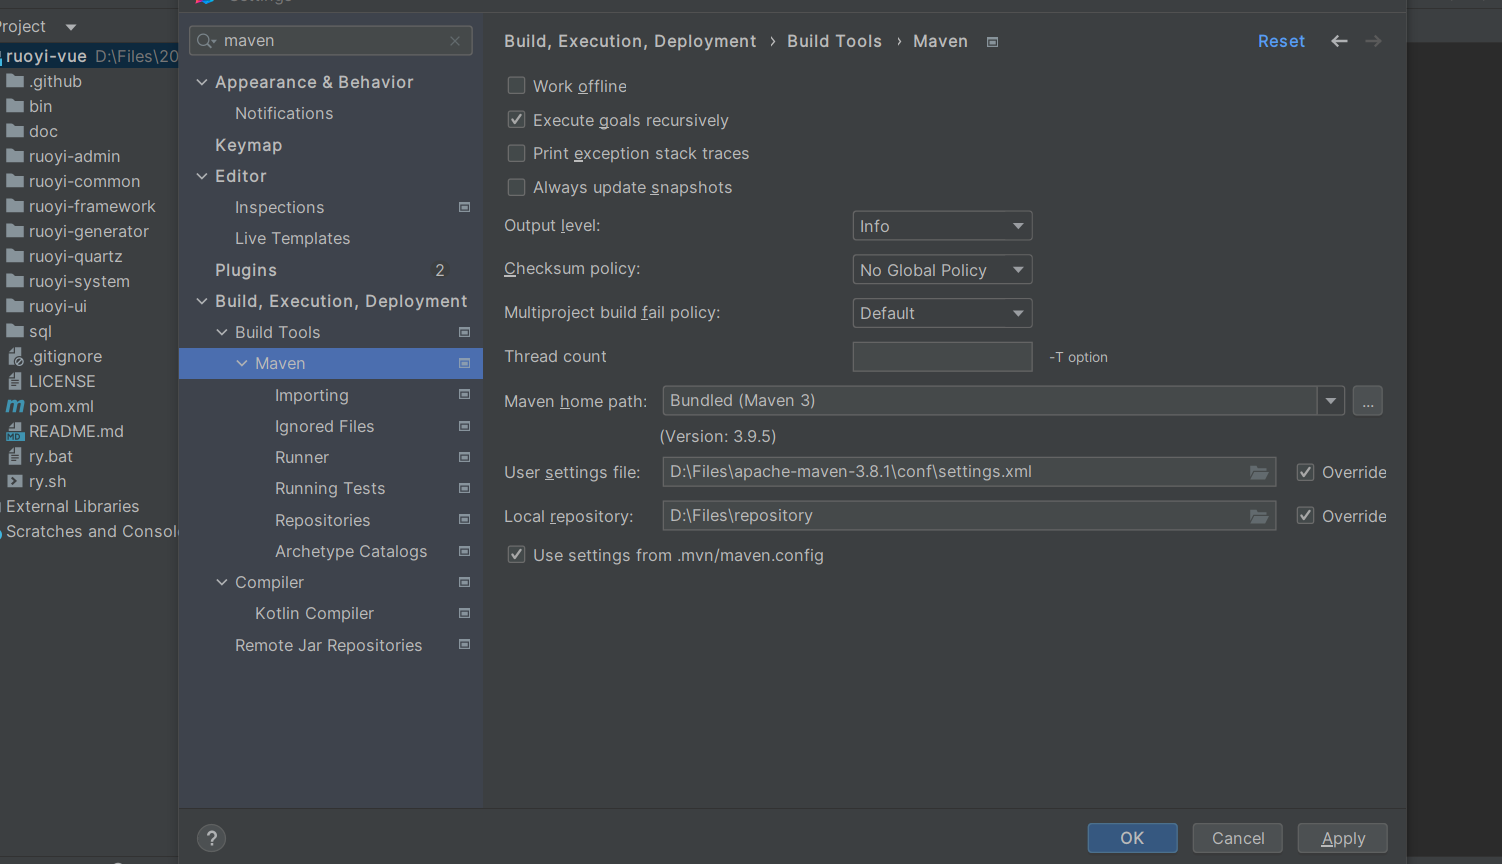The height and width of the screenshot is (864, 1502).
Task: Click project-level icon next to Inspections
Action: click(x=464, y=207)
